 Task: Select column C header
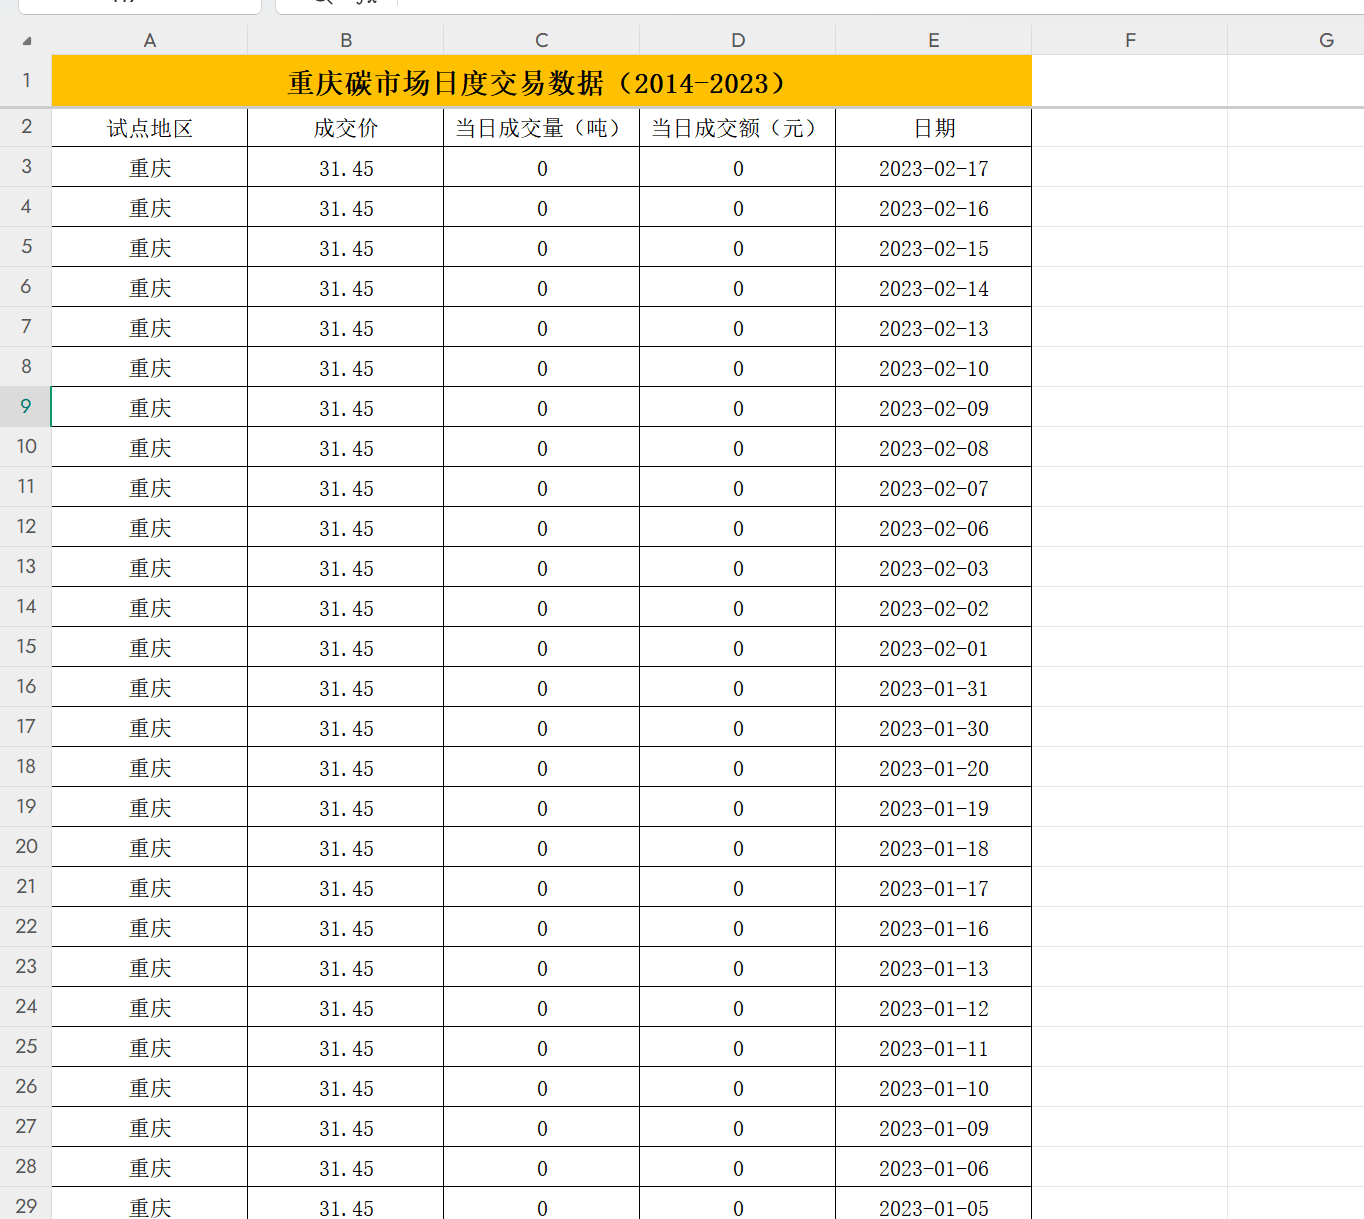click(x=542, y=40)
